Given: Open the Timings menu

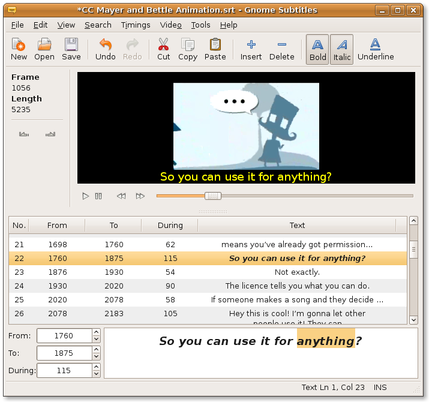Looking at the screenshot, I should coord(135,25).
